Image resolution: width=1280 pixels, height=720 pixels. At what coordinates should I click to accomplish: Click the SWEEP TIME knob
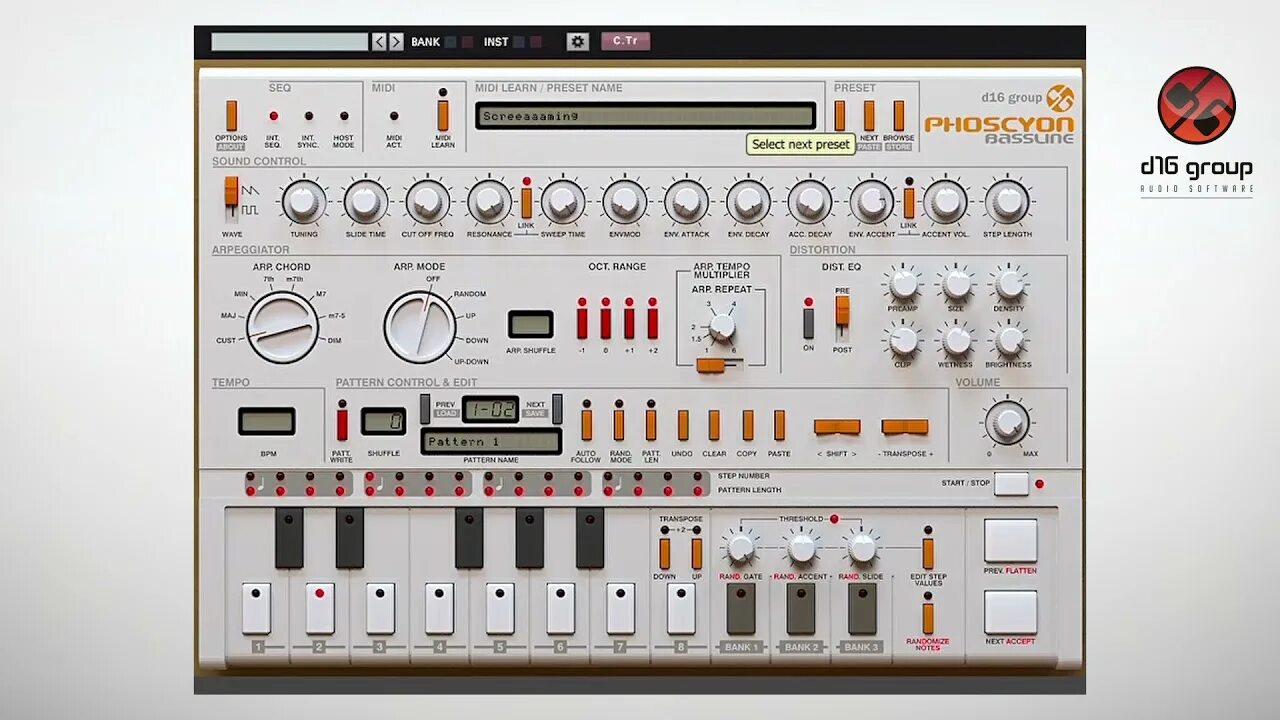[563, 202]
